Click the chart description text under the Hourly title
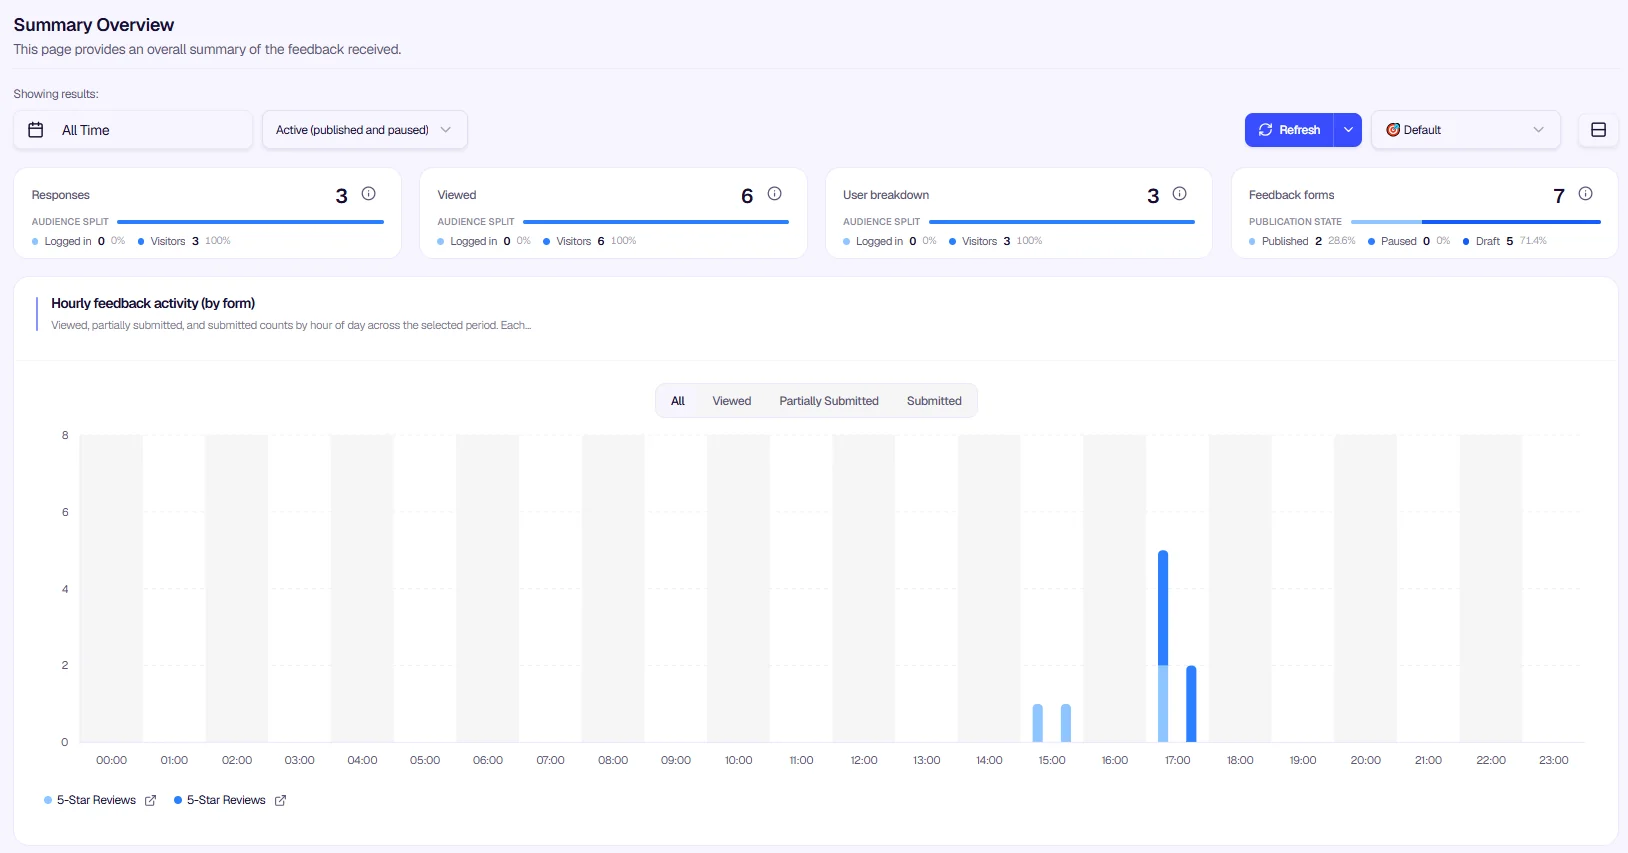 coord(291,325)
